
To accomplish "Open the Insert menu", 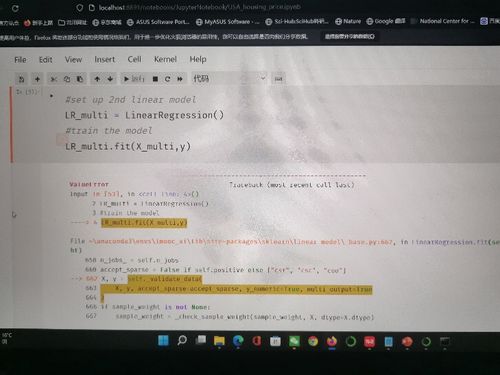I will (x=105, y=59).
